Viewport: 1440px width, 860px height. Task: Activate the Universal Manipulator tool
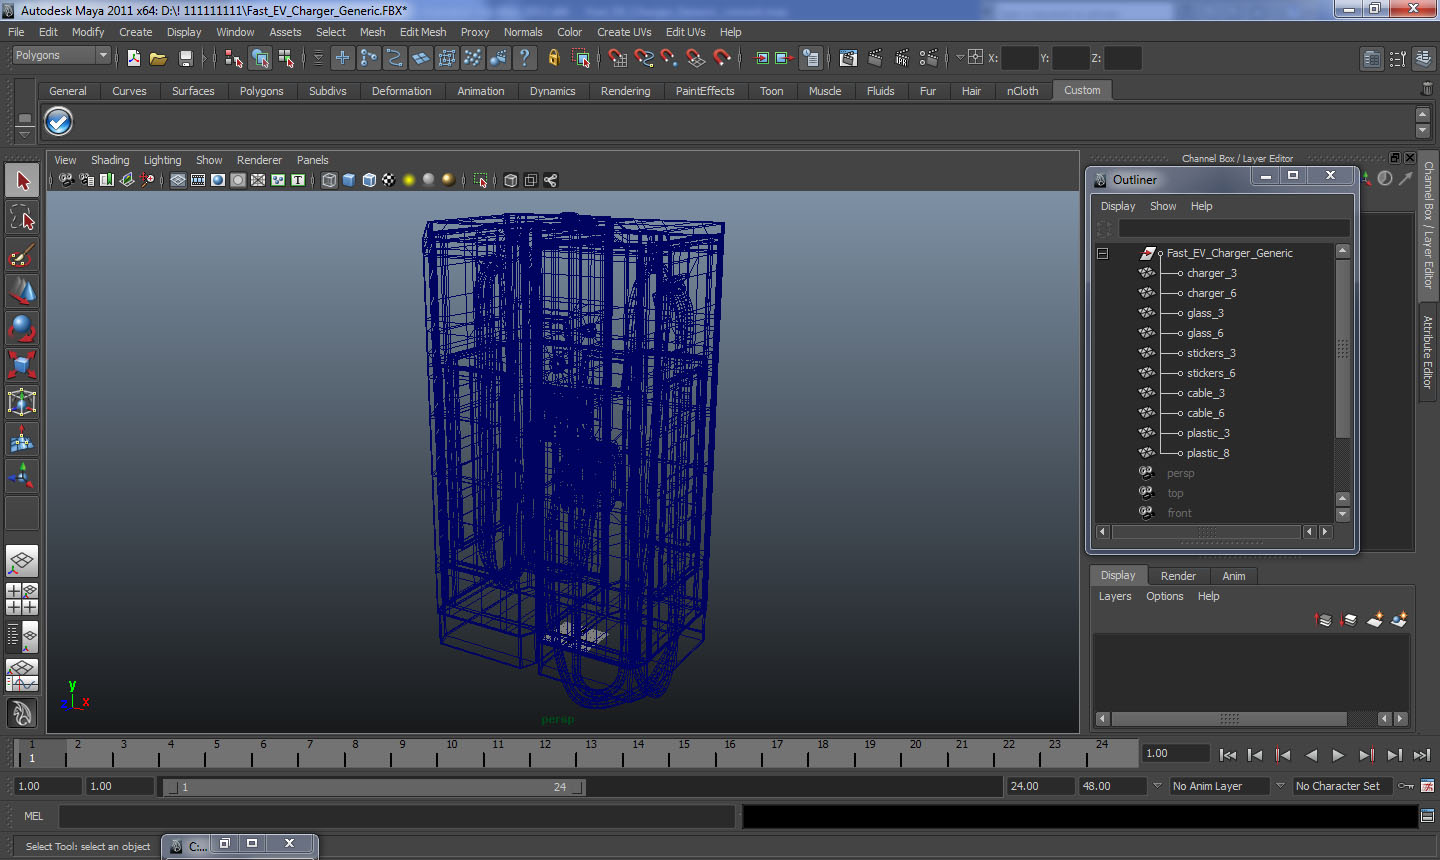click(22, 402)
